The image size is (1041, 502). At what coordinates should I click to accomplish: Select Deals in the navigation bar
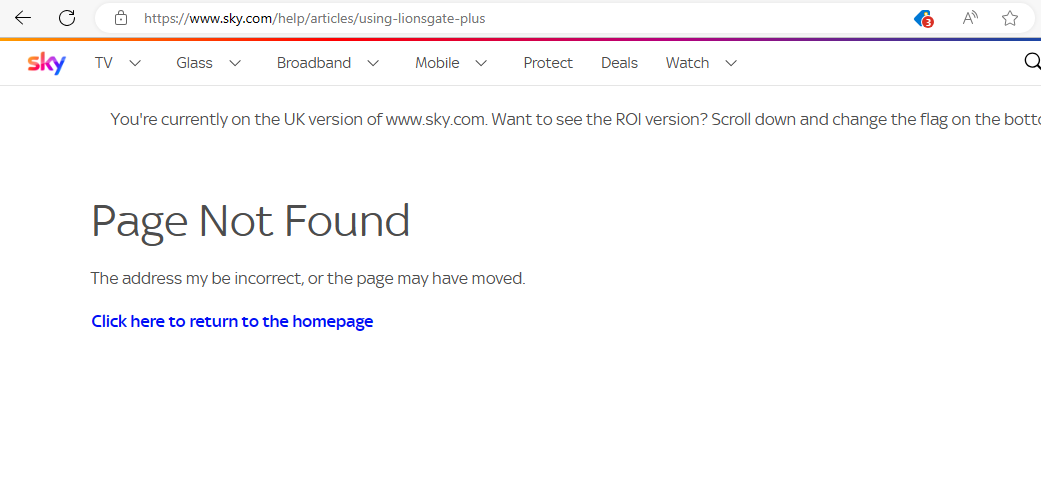(x=619, y=63)
